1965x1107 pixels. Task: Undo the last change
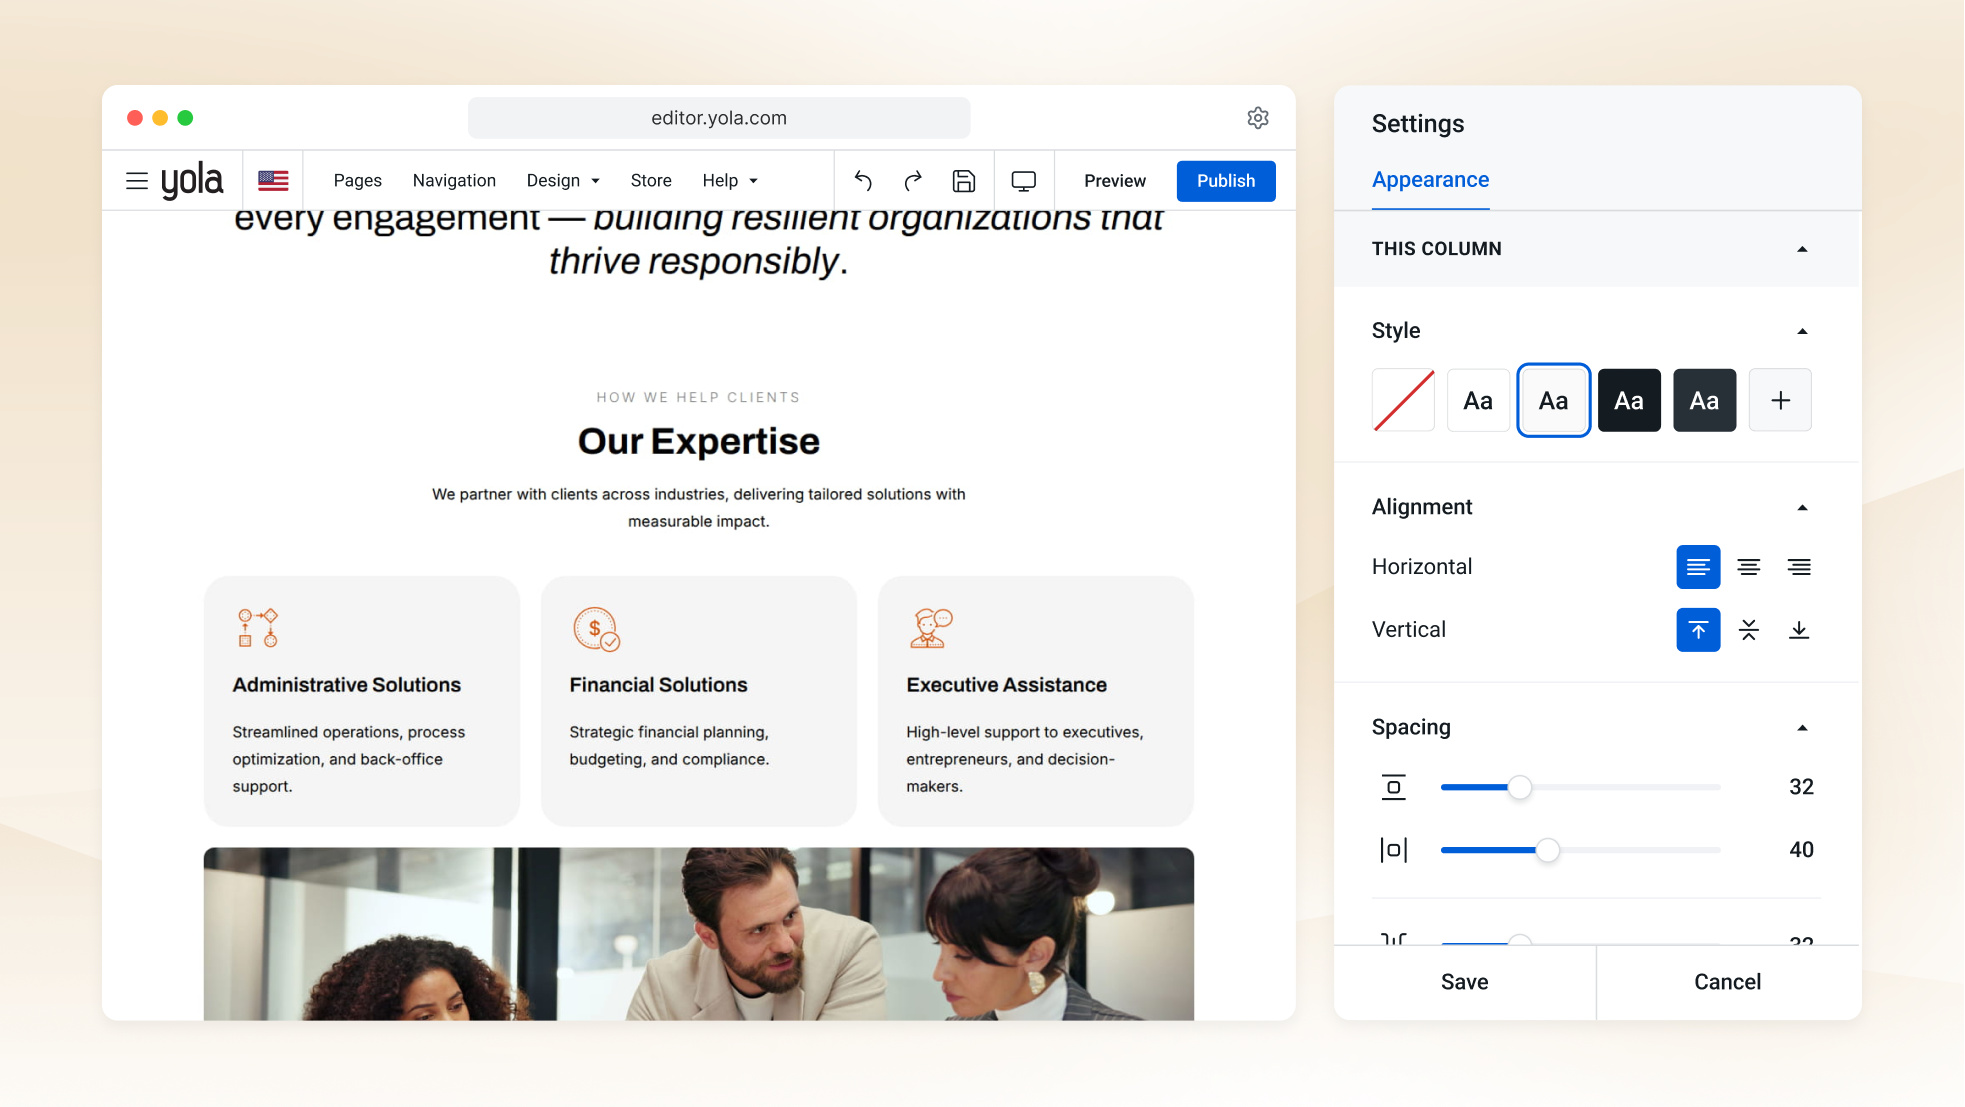863,181
